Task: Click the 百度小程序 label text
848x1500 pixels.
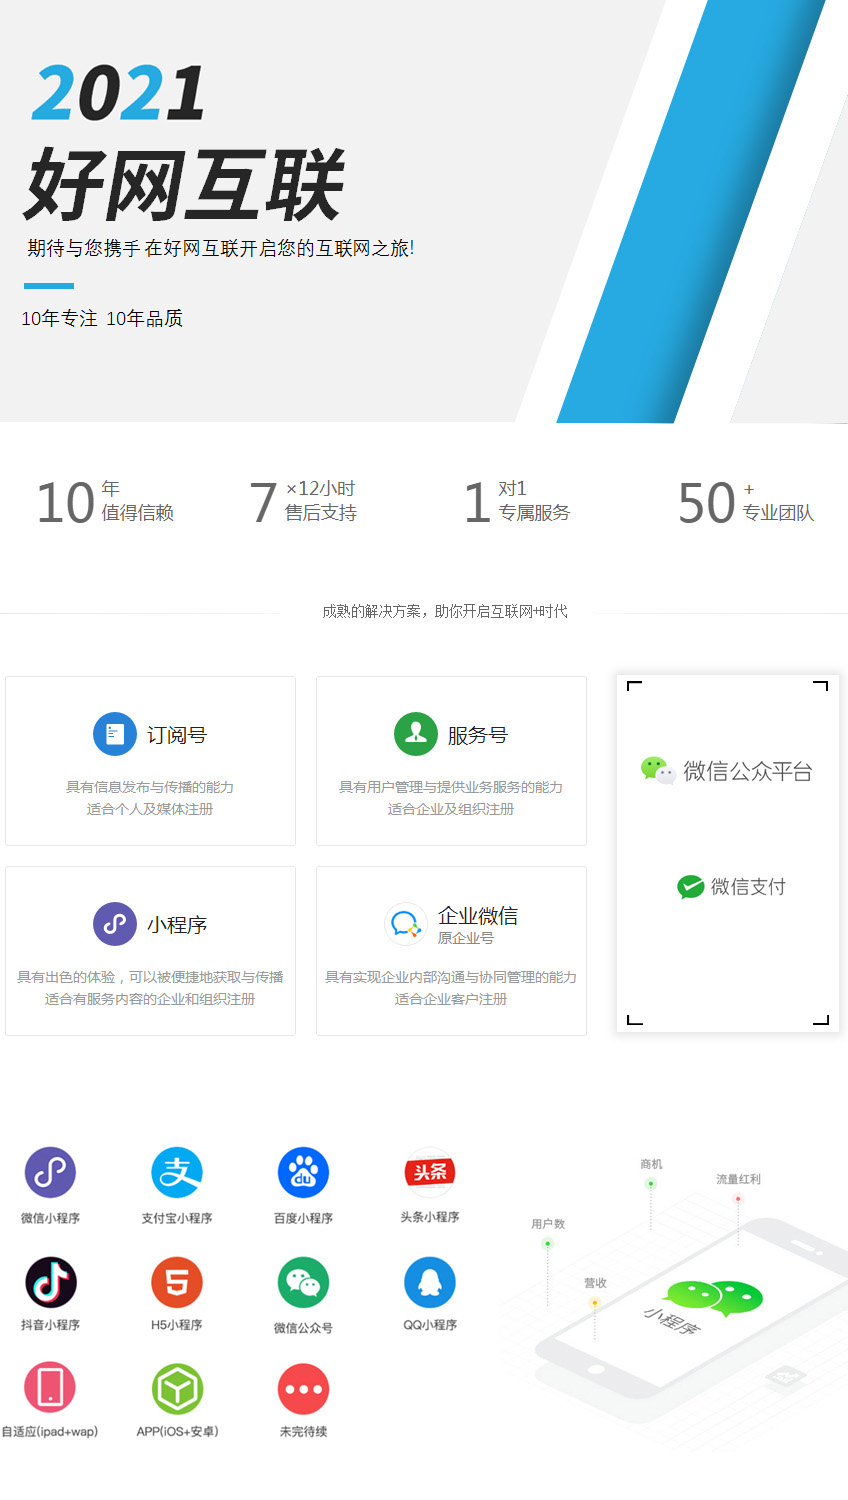Action: 303,1218
